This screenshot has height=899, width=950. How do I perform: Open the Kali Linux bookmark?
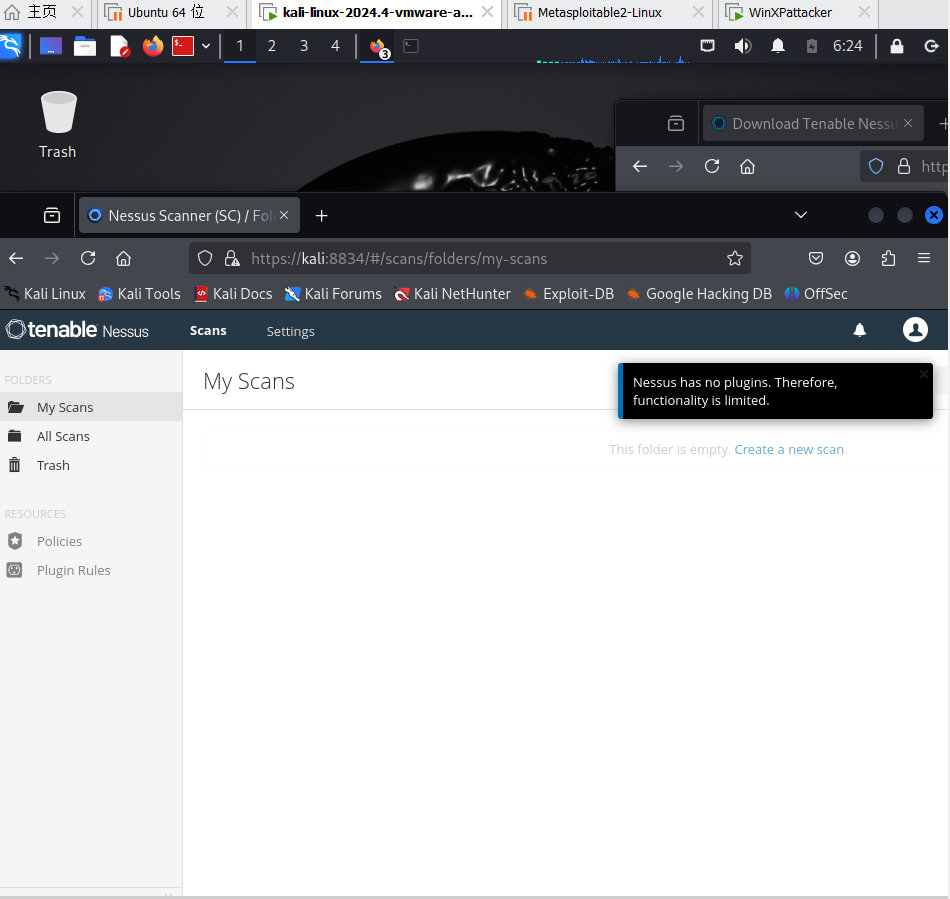(x=45, y=294)
